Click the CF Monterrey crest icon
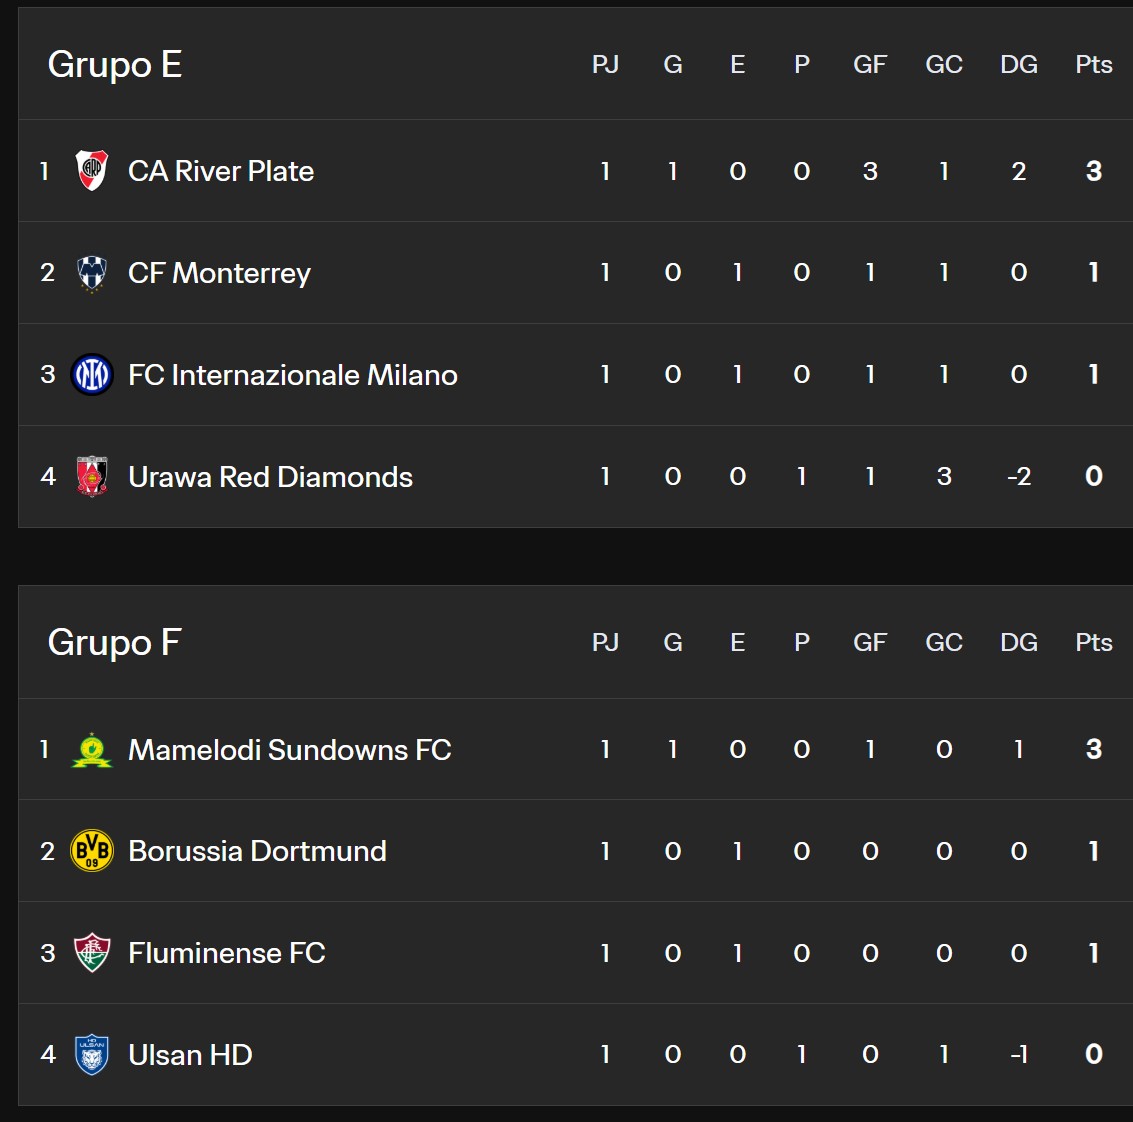The image size is (1133, 1122). point(92,273)
